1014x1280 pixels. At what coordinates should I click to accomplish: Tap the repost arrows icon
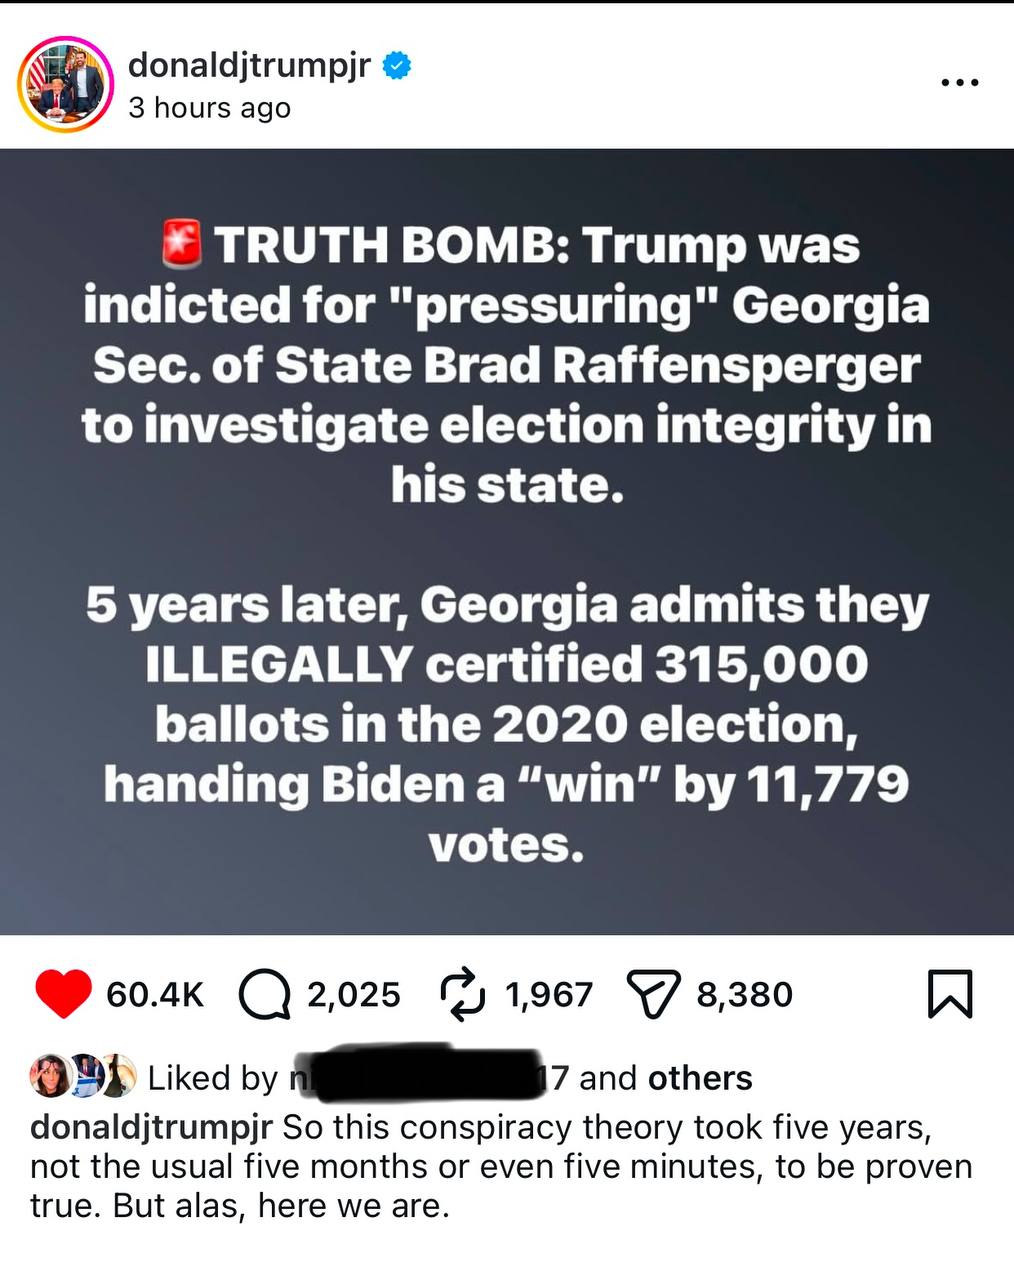[463, 994]
